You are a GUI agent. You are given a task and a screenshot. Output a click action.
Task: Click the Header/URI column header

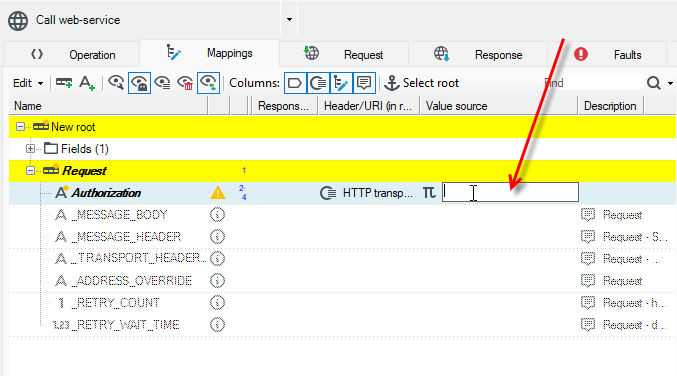pyautogui.click(x=368, y=106)
